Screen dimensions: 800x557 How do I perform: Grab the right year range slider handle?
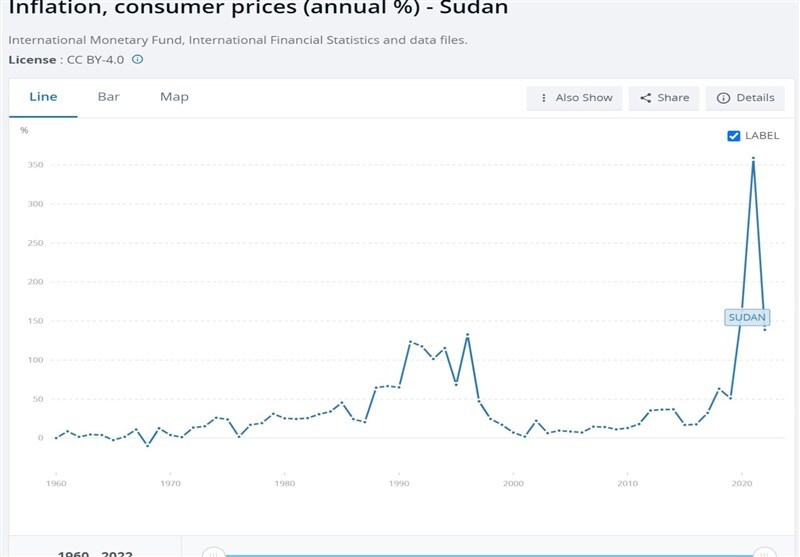pos(764,552)
